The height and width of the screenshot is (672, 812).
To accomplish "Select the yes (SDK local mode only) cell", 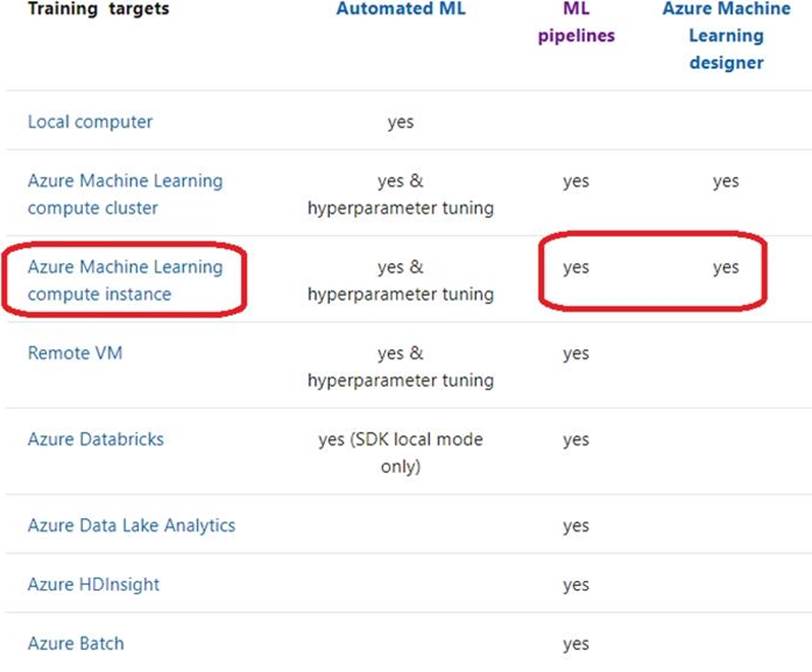I will 400,453.
